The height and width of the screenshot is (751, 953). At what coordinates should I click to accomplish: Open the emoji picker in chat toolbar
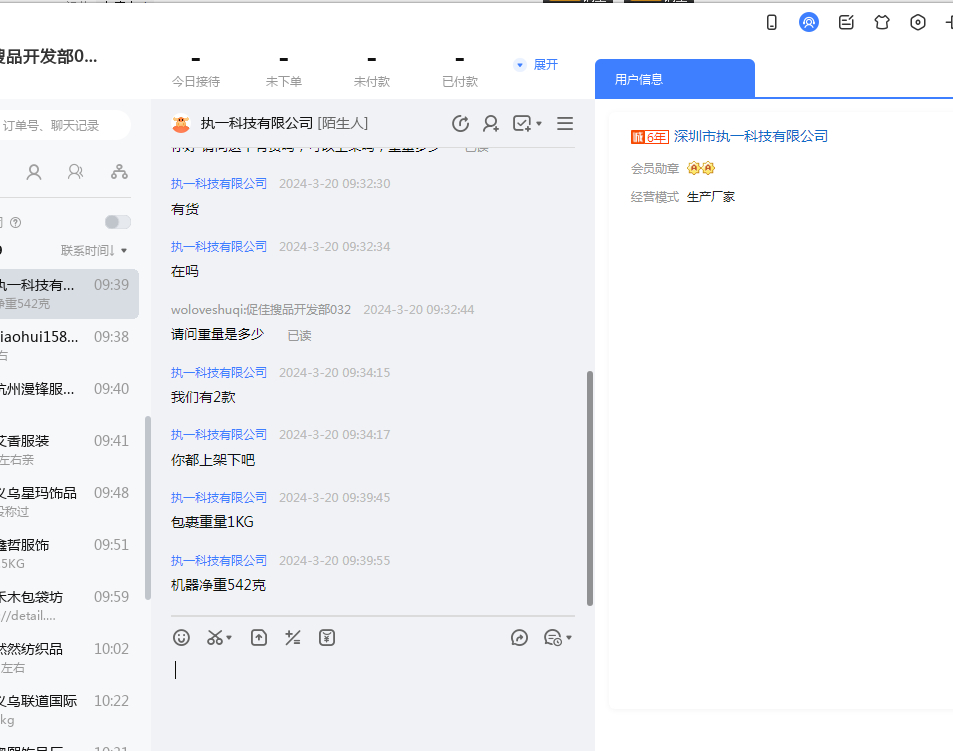pyautogui.click(x=181, y=637)
